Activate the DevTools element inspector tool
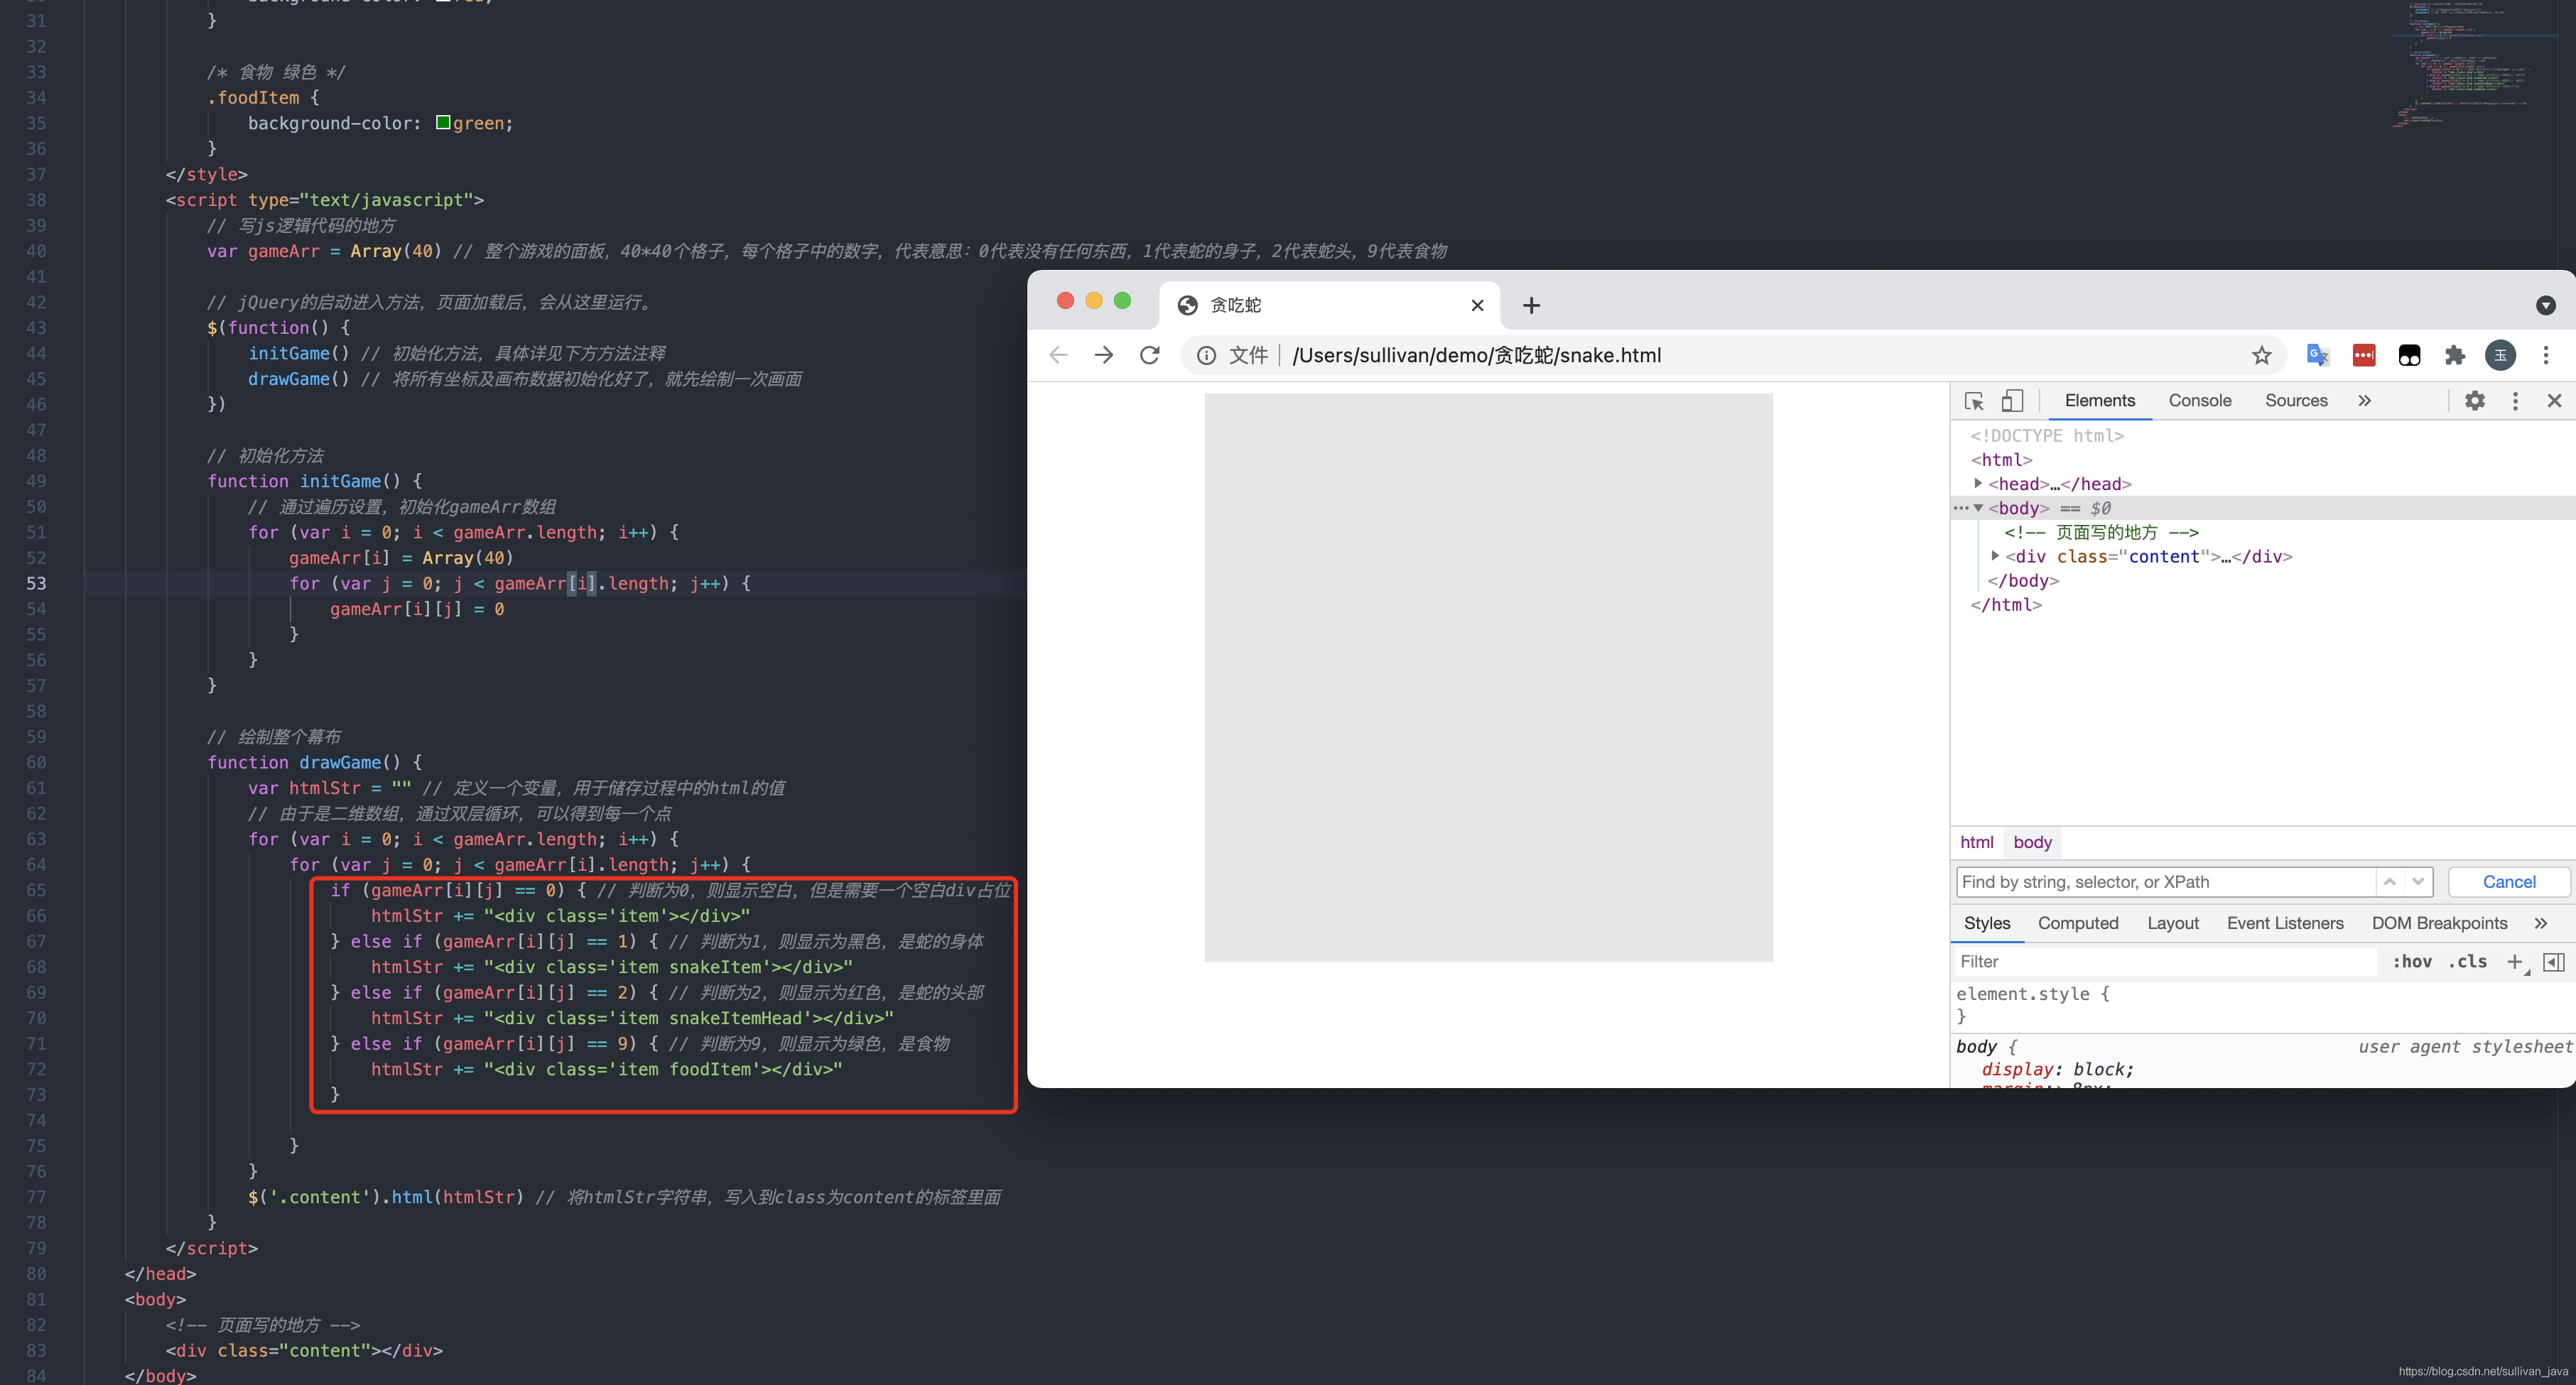This screenshot has width=2576, height=1385. 1974,401
